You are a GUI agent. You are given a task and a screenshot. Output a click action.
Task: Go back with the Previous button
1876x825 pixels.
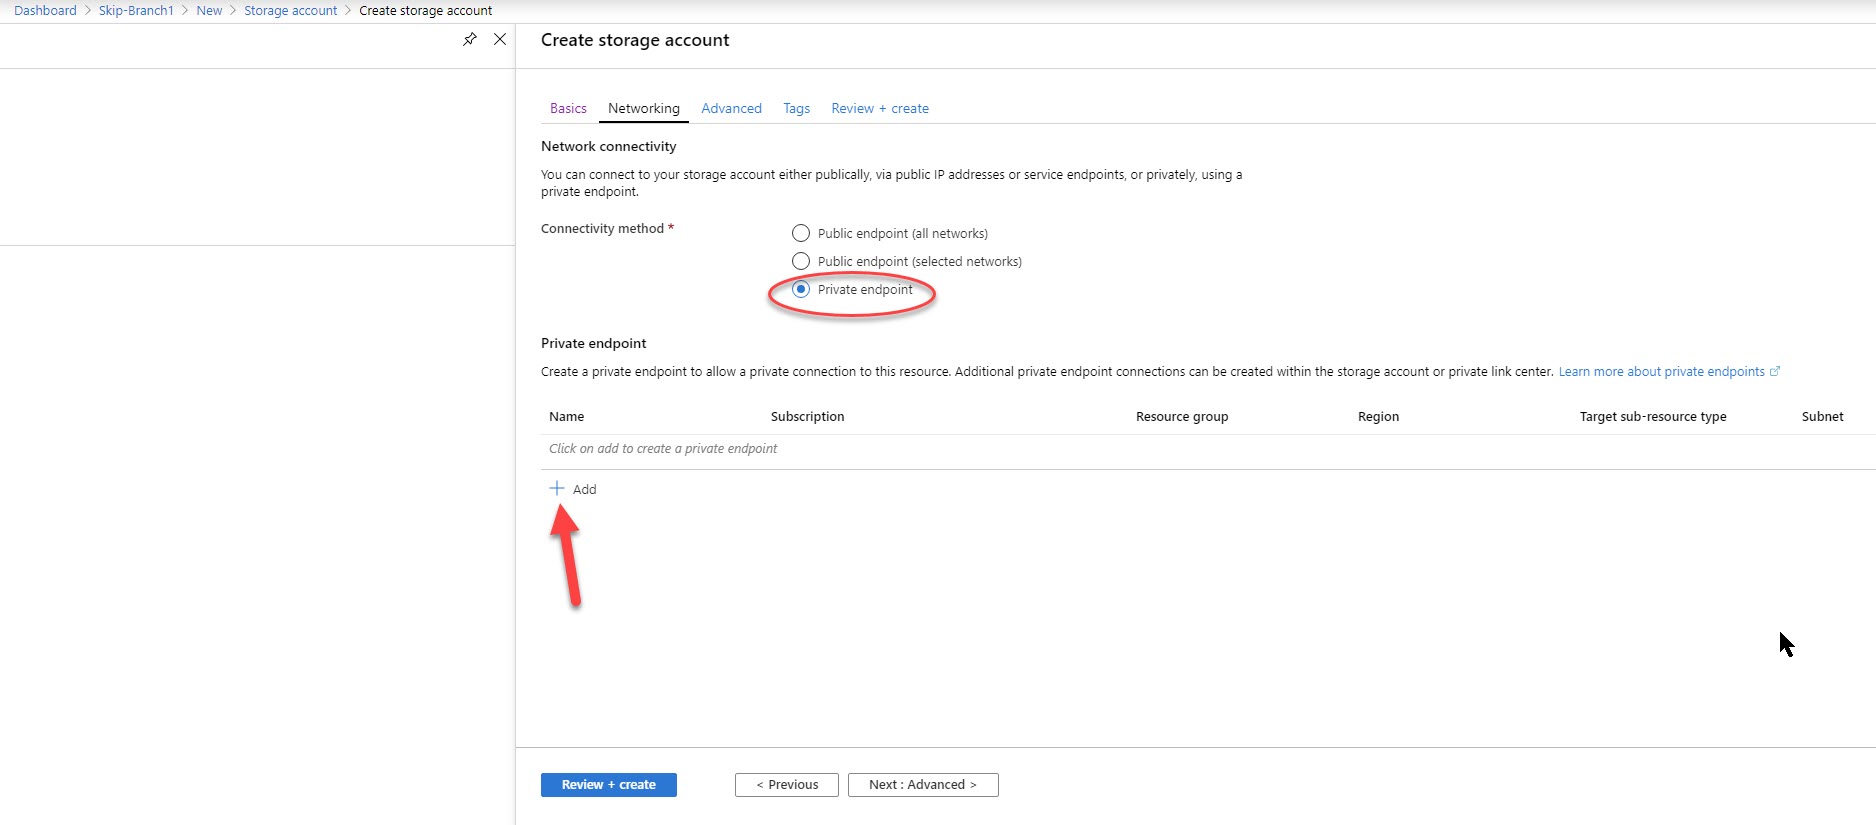pyautogui.click(x=787, y=785)
